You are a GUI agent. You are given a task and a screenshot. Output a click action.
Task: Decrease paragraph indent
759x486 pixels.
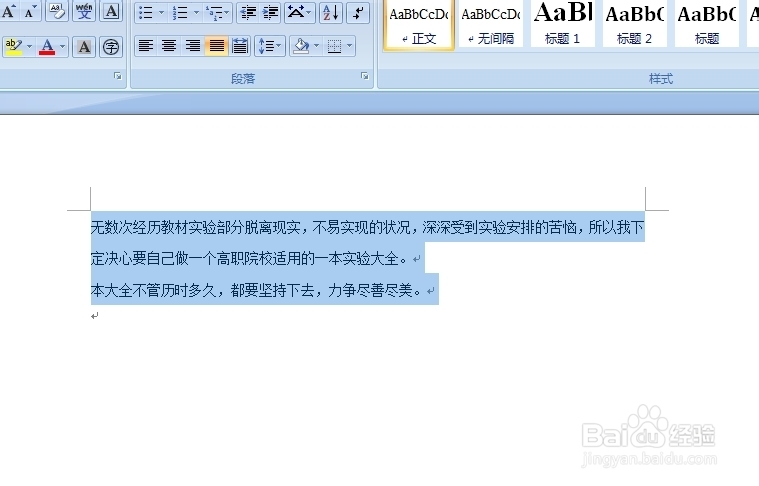point(248,13)
